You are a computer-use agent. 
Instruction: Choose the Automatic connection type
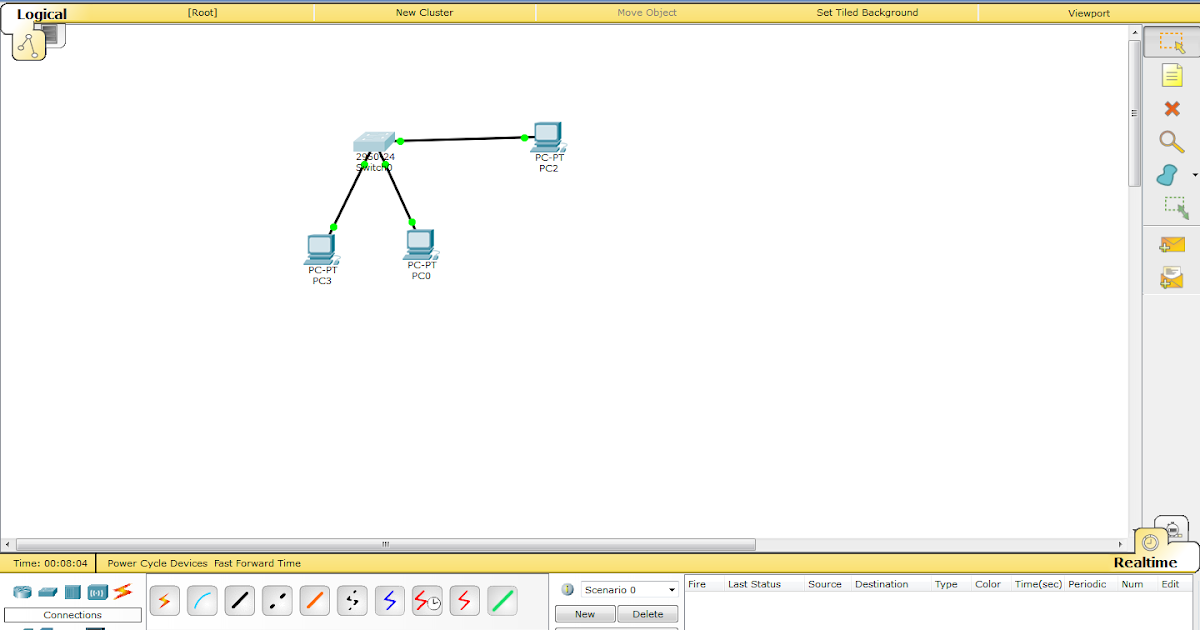(x=164, y=600)
